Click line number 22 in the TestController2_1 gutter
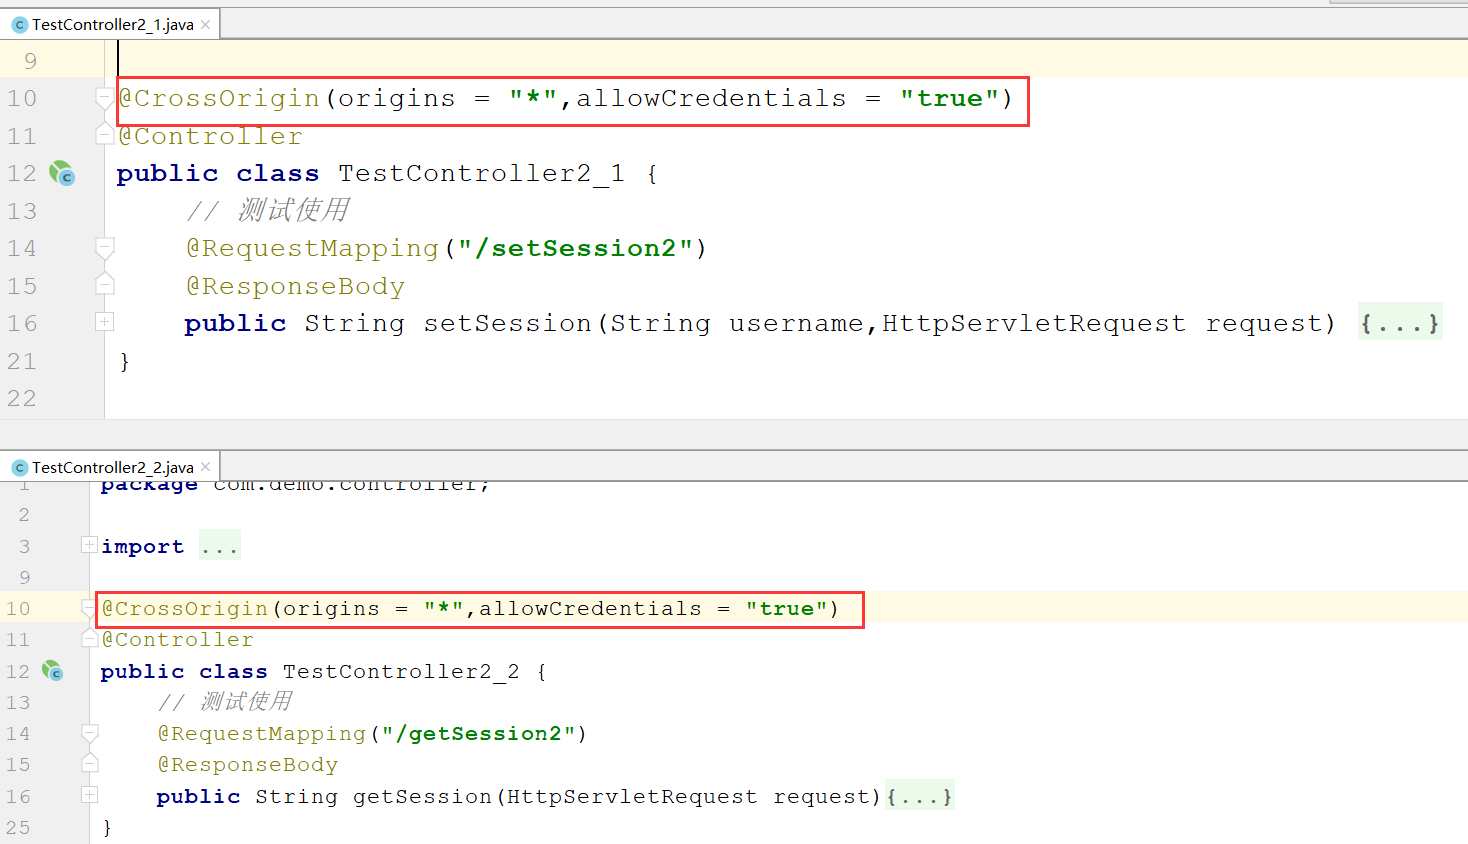 pos(22,398)
